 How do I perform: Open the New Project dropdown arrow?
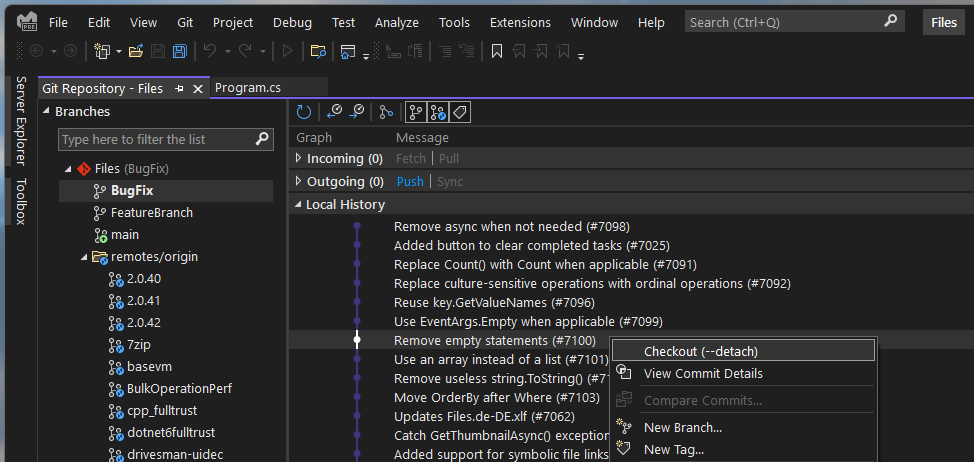tap(118, 52)
